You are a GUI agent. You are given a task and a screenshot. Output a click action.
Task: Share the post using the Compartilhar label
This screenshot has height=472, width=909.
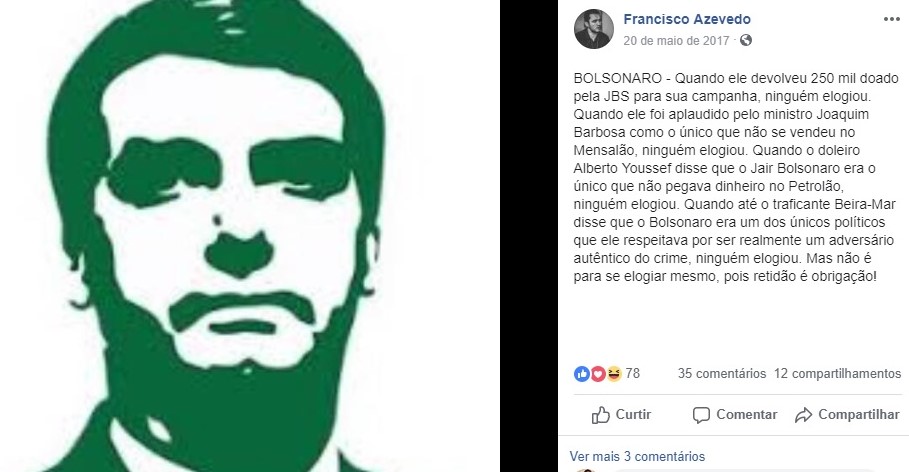coord(859,415)
